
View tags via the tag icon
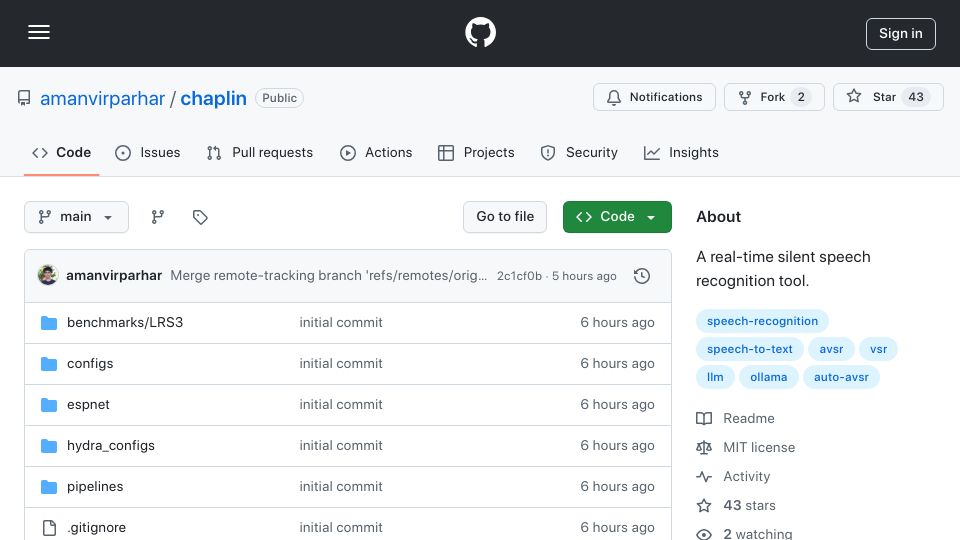click(x=200, y=217)
